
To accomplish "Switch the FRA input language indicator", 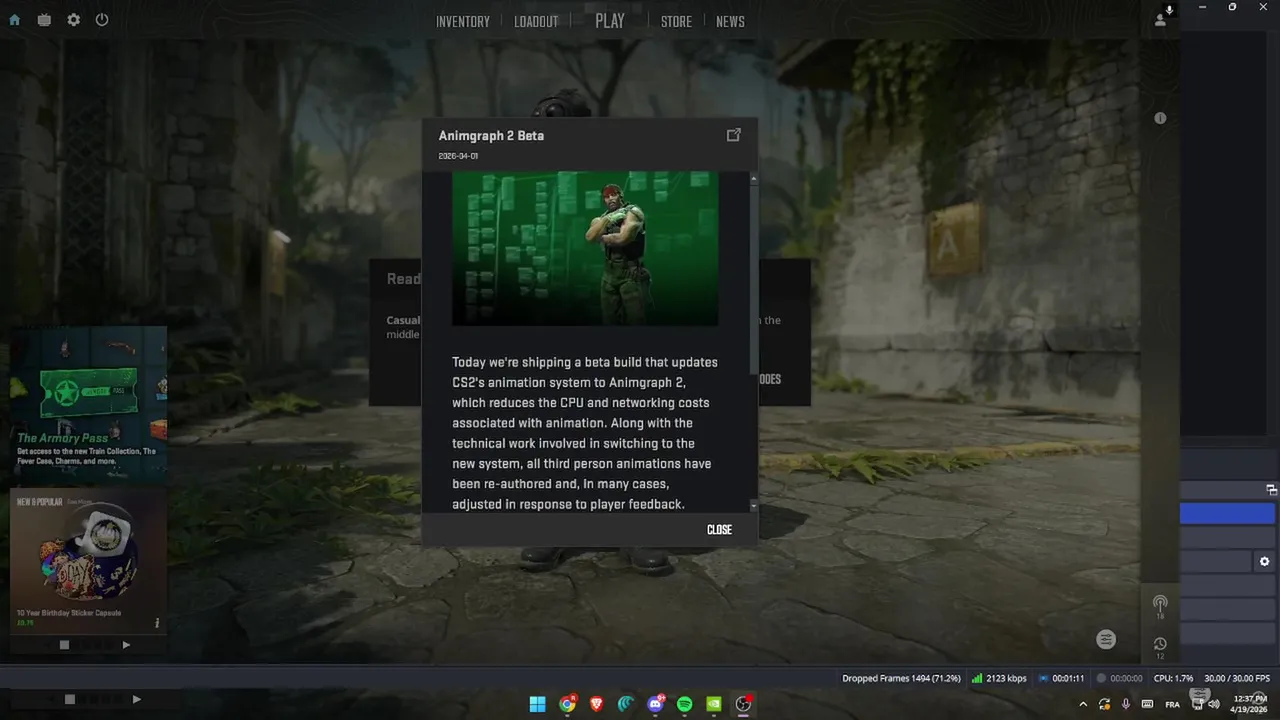I will [x=1173, y=704].
